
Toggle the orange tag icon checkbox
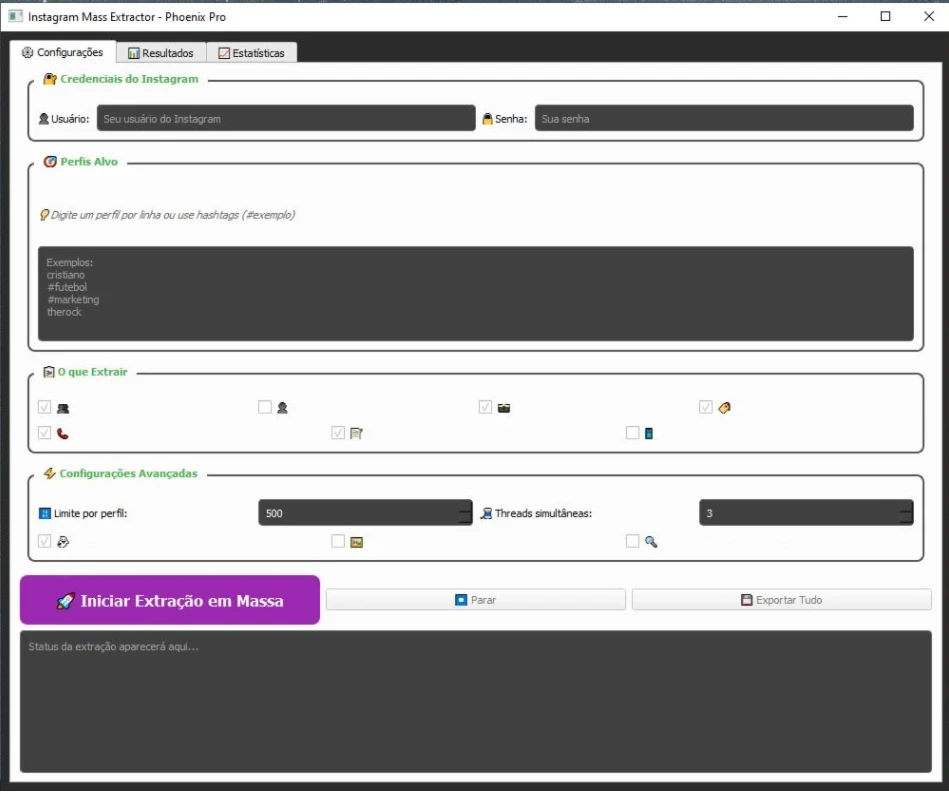705,407
